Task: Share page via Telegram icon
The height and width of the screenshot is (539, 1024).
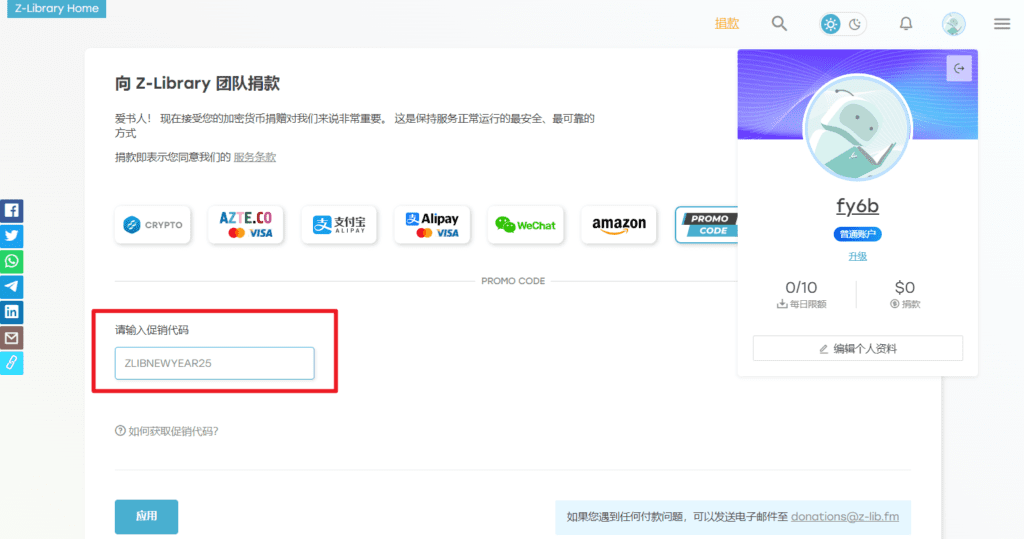Action: point(12,287)
